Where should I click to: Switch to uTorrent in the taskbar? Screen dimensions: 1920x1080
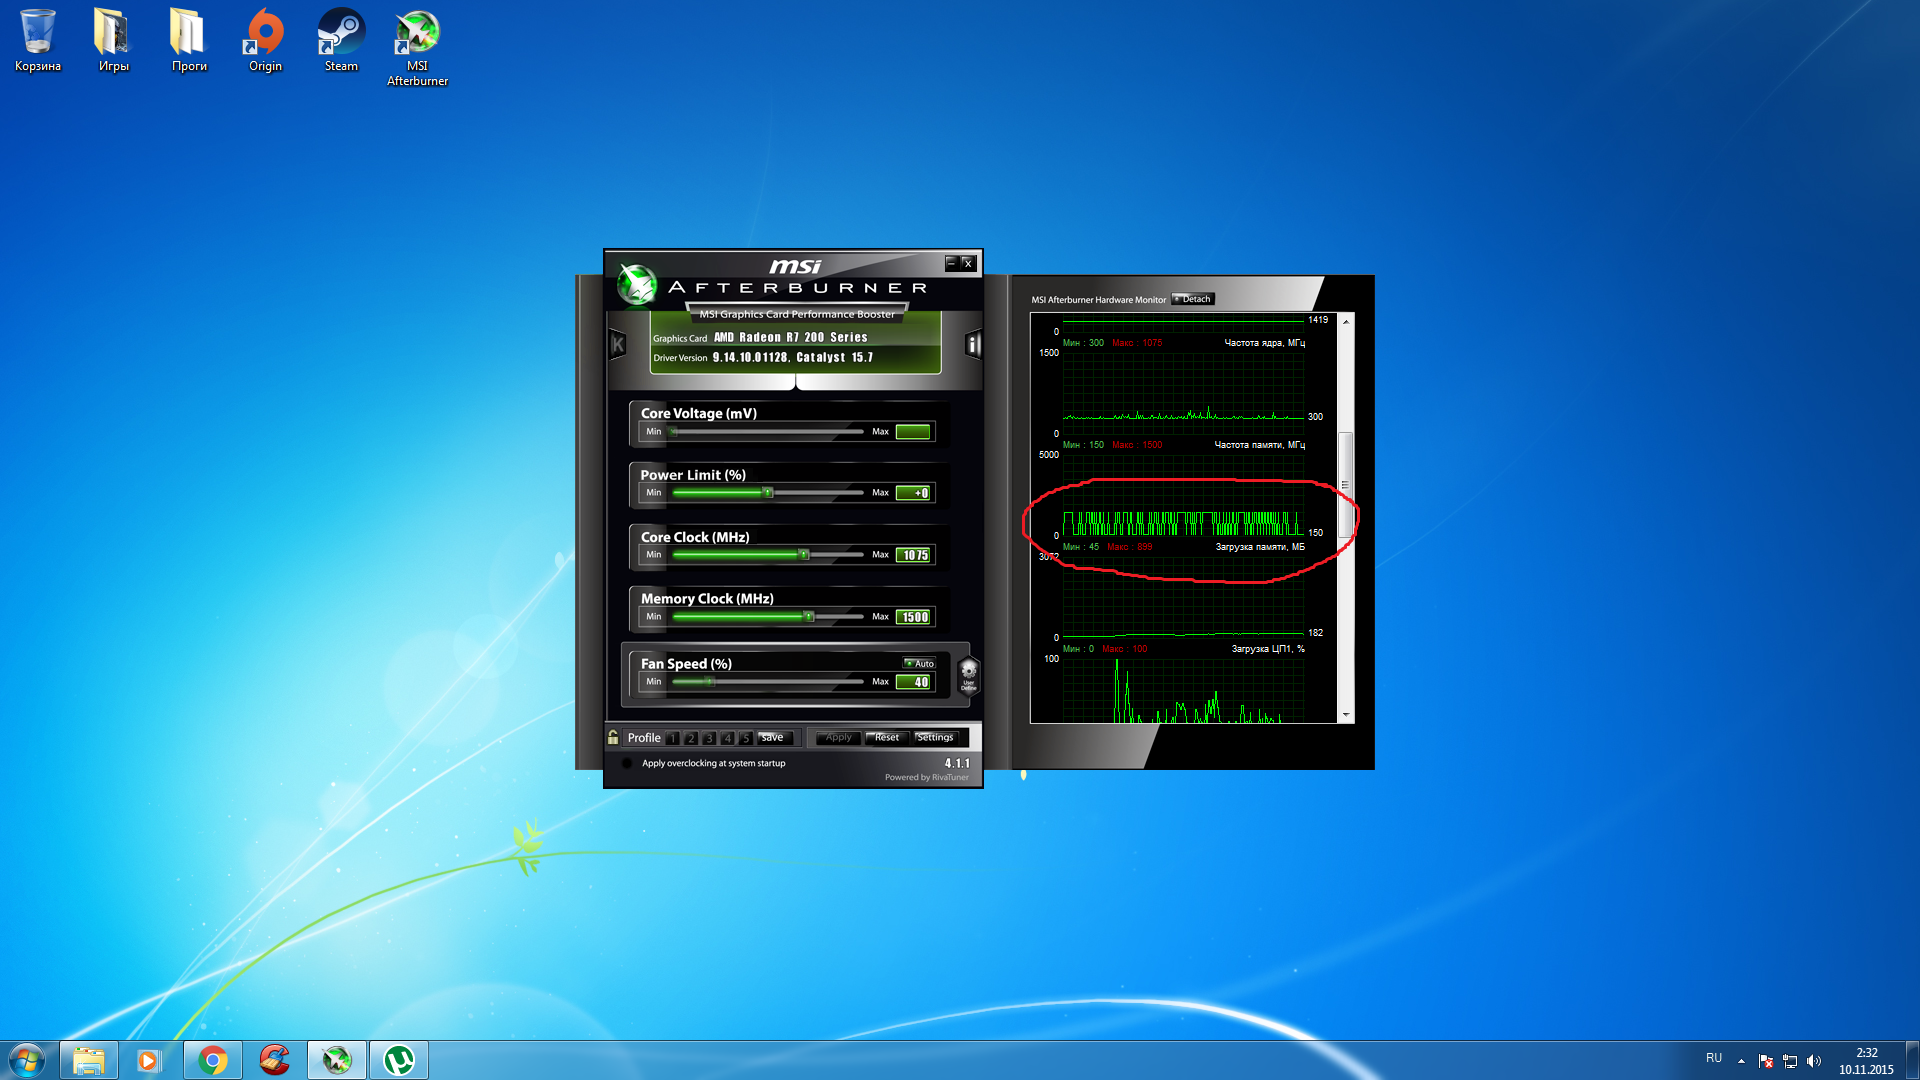pos(399,1060)
